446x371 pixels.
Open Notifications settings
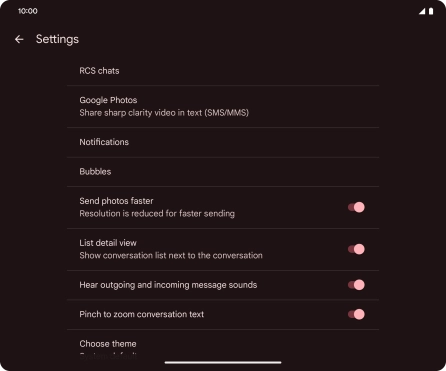223,142
